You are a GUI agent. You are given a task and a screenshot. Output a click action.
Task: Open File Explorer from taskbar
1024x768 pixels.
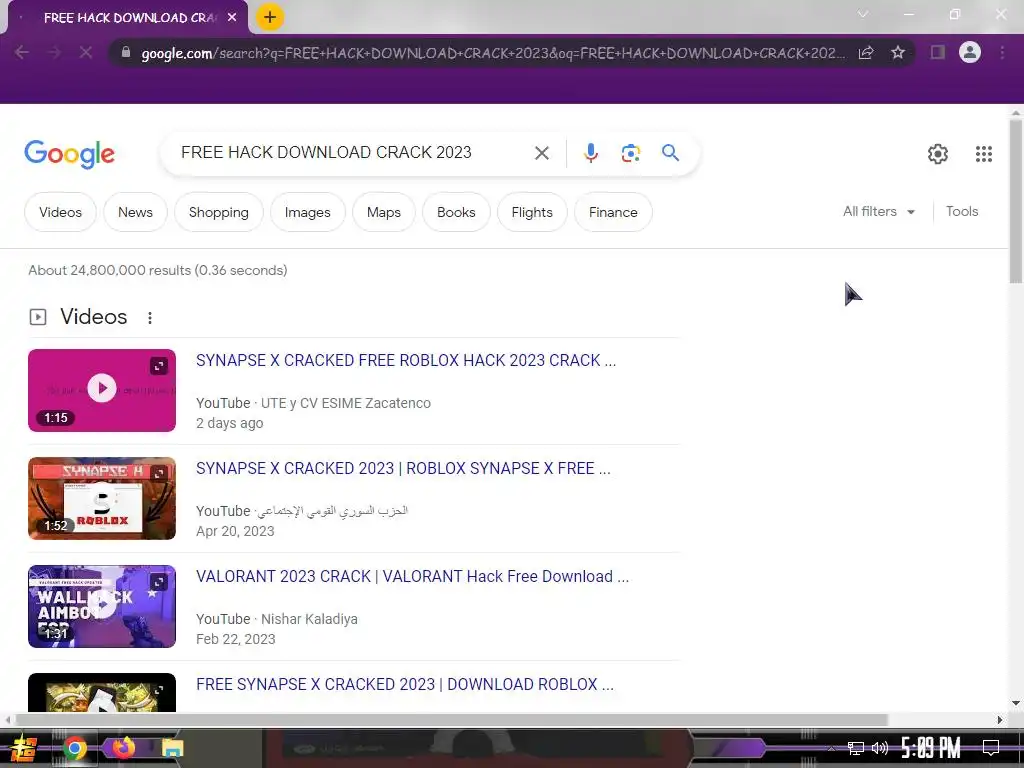173,748
